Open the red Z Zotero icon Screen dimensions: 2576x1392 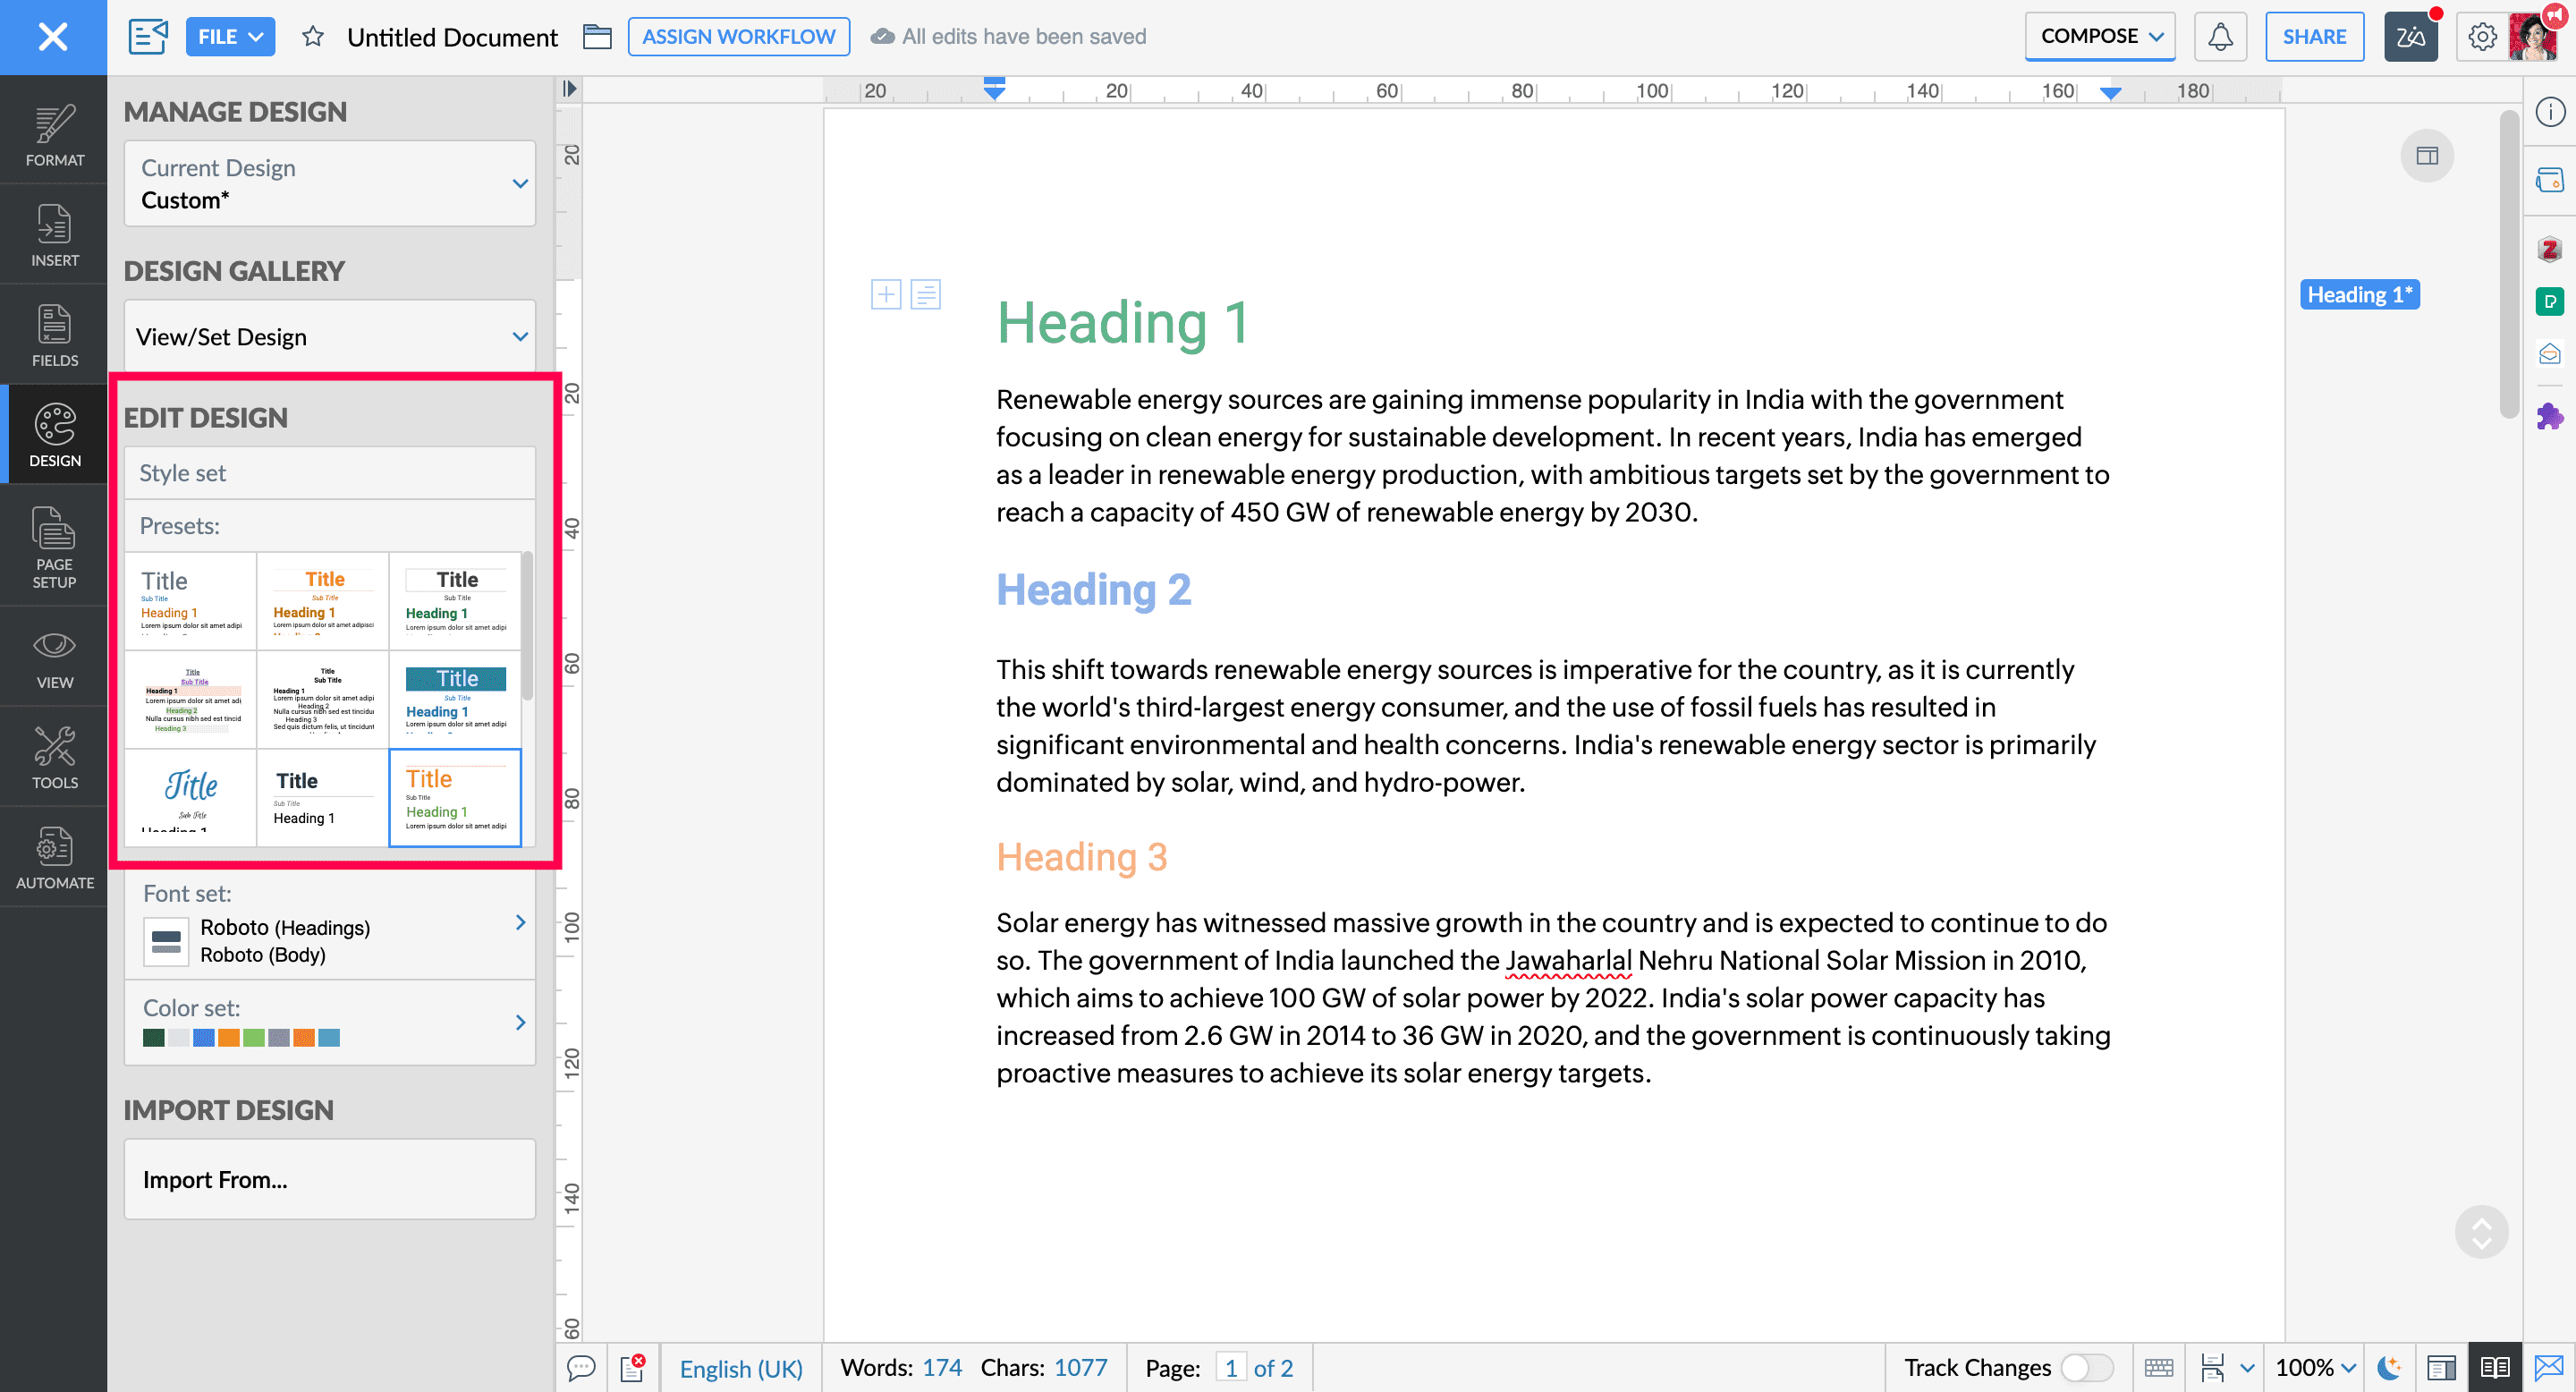pyautogui.click(x=2549, y=249)
